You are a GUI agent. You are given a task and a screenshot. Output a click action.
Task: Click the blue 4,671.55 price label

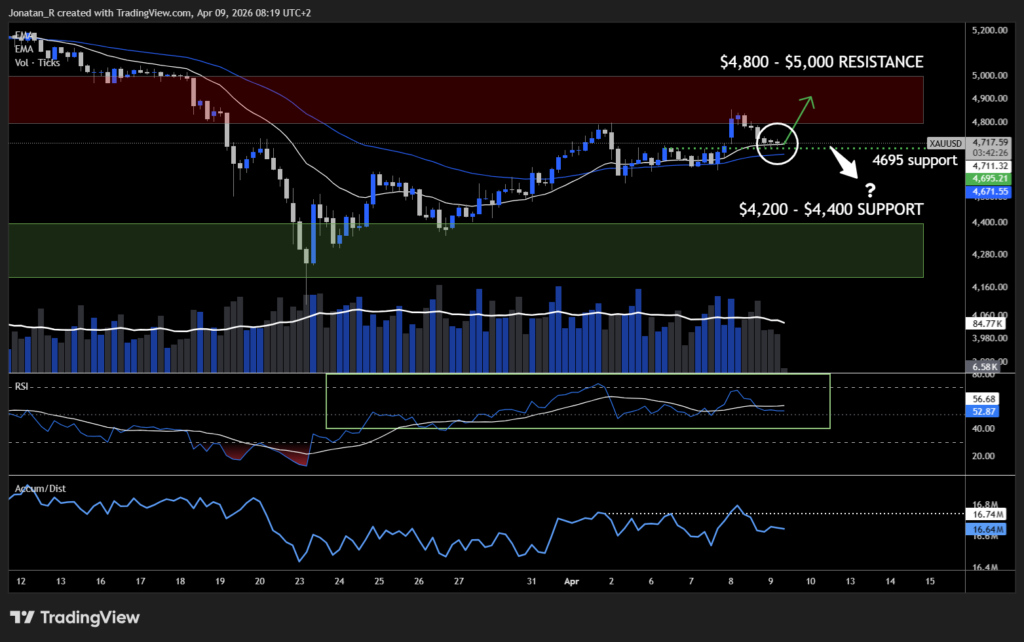pos(988,189)
